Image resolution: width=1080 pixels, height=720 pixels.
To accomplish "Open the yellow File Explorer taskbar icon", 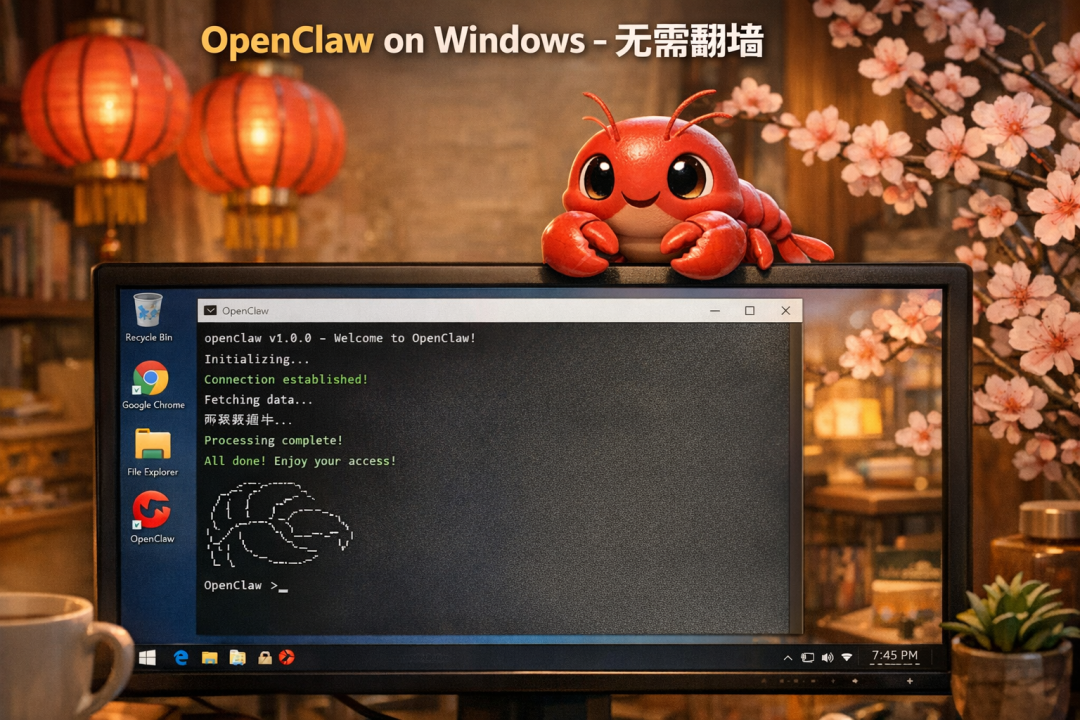I will pyautogui.click(x=209, y=658).
